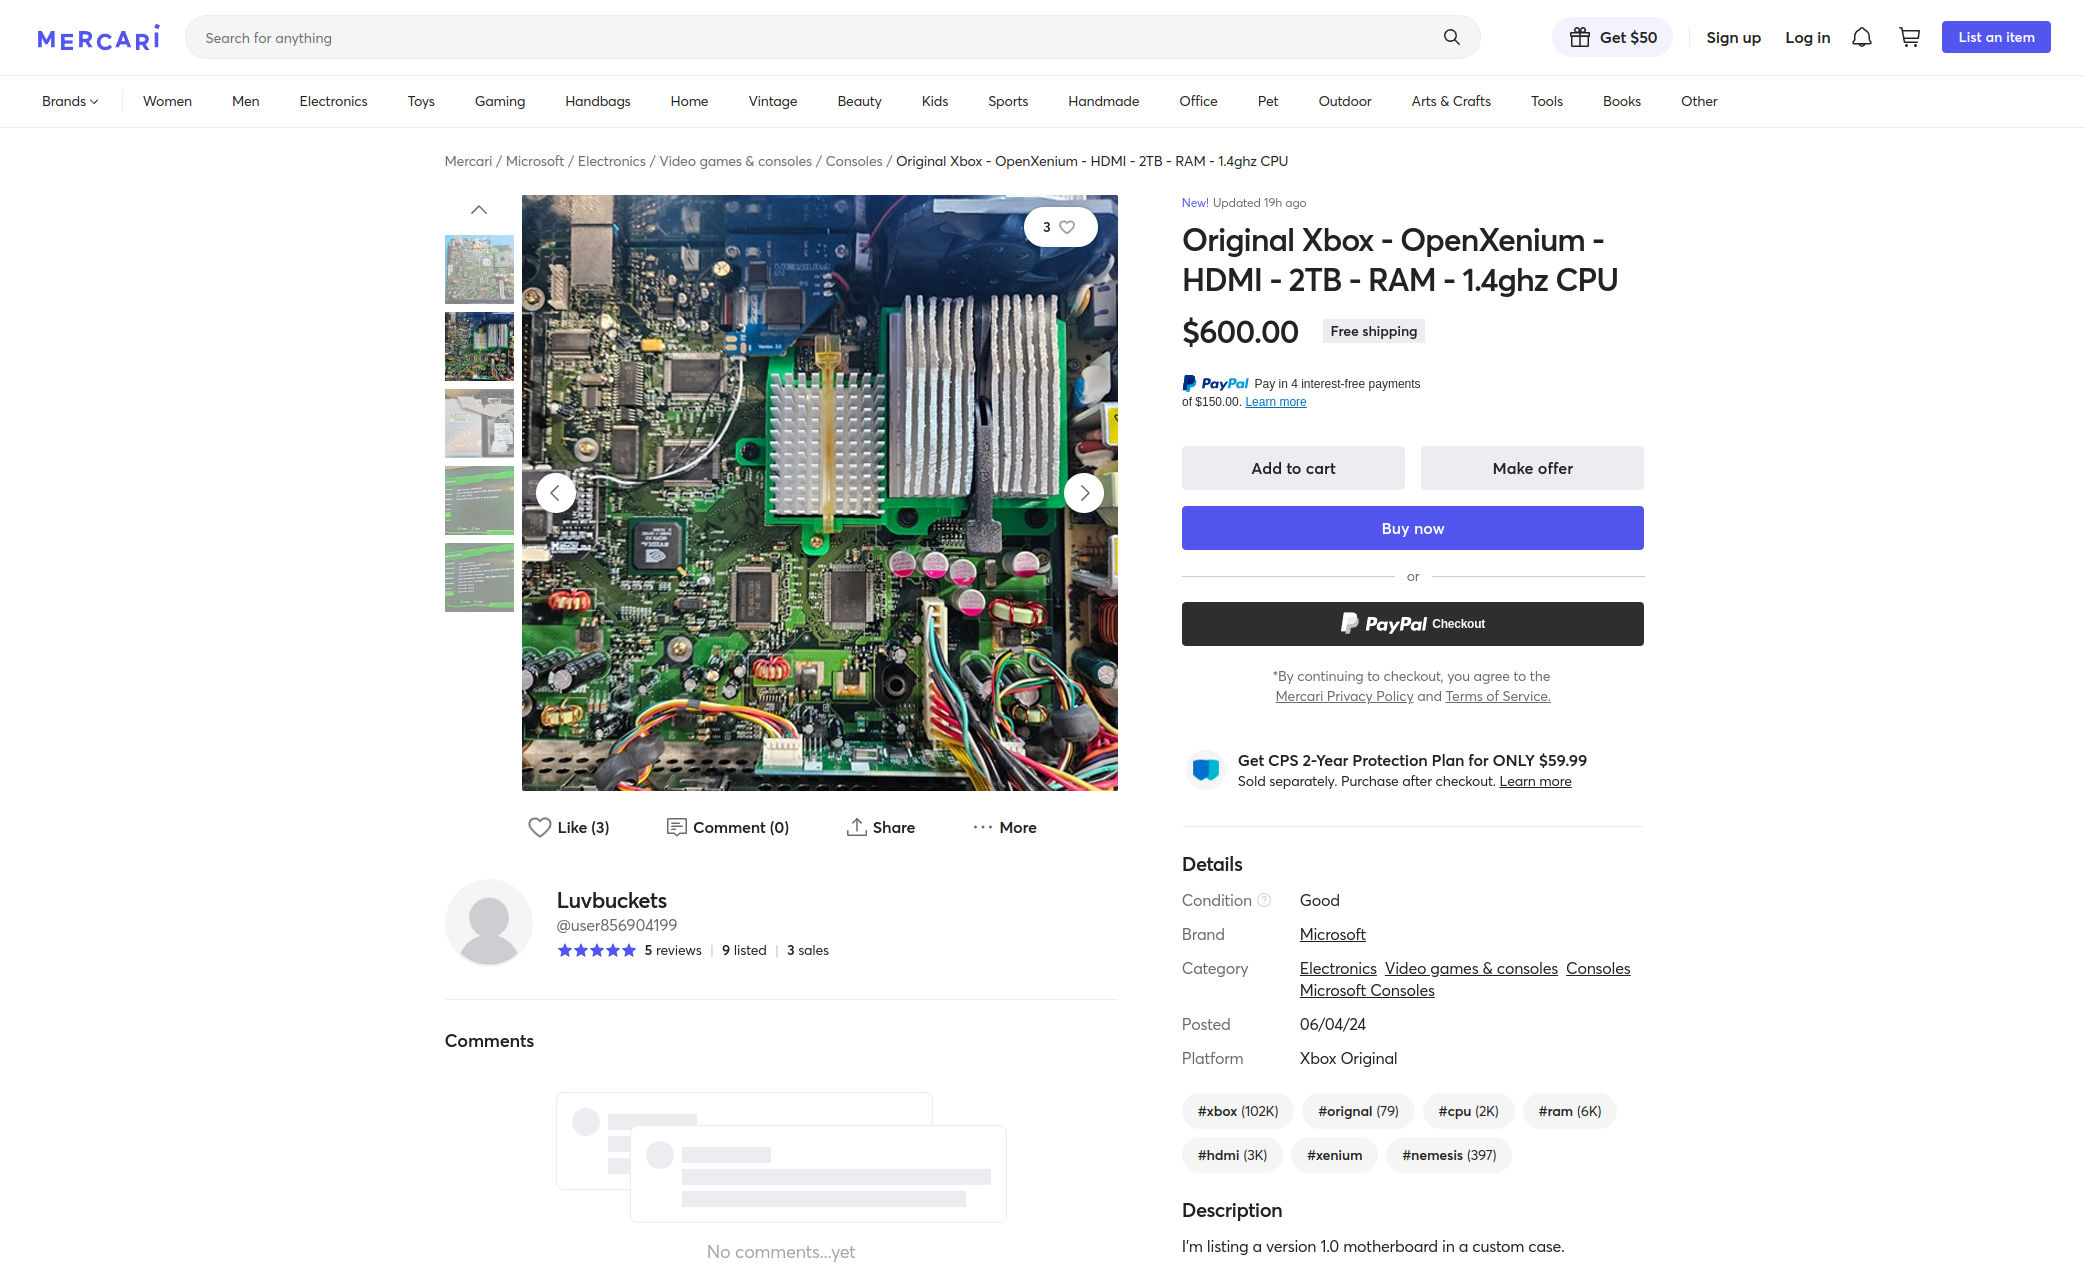
Task: Open the Gaming category
Action: [500, 101]
